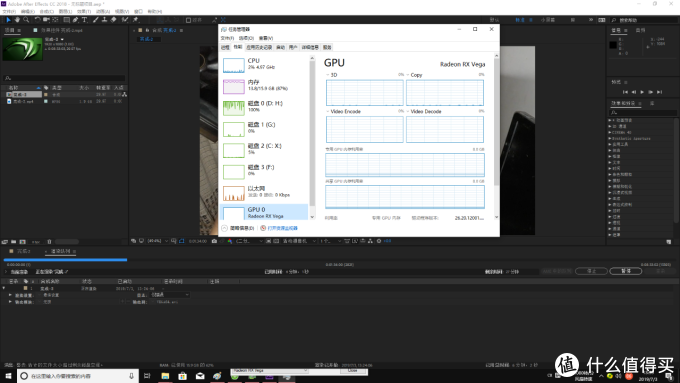This screenshot has width=680, height=383.
Task: Click the Stop render button
Action: point(592,271)
